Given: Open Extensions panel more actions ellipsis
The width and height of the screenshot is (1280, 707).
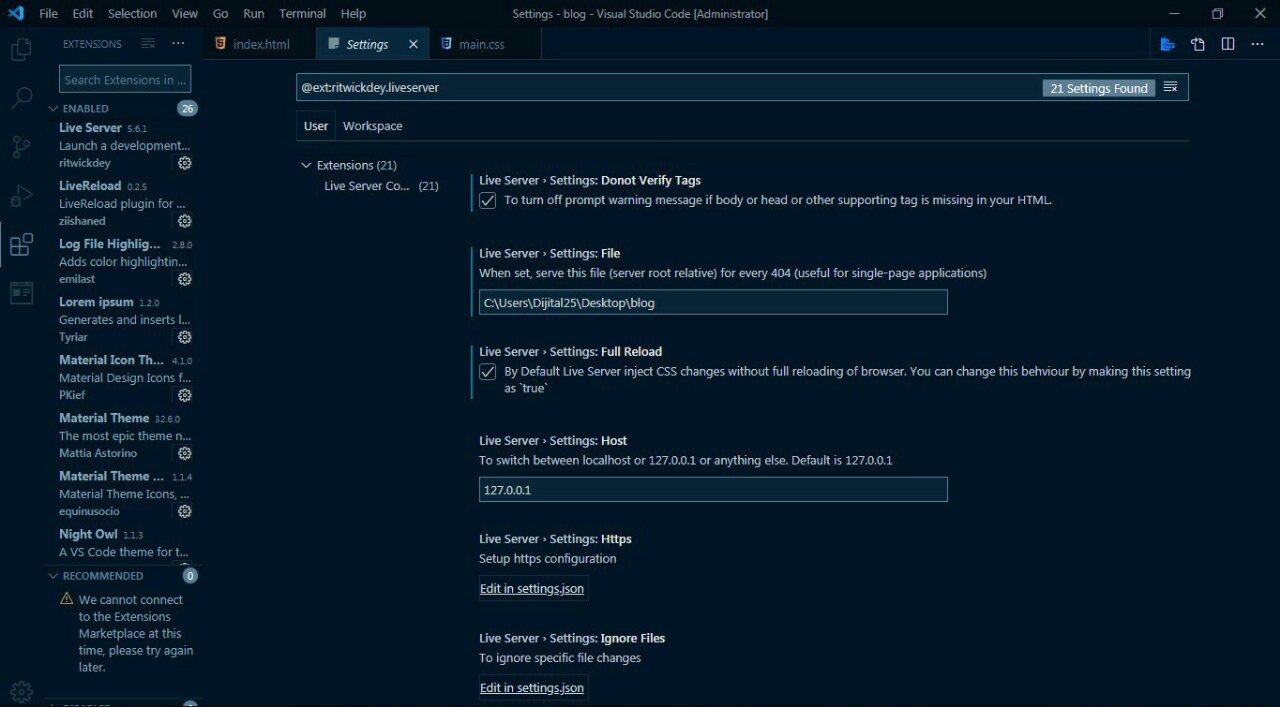Looking at the screenshot, I should pyautogui.click(x=178, y=44).
